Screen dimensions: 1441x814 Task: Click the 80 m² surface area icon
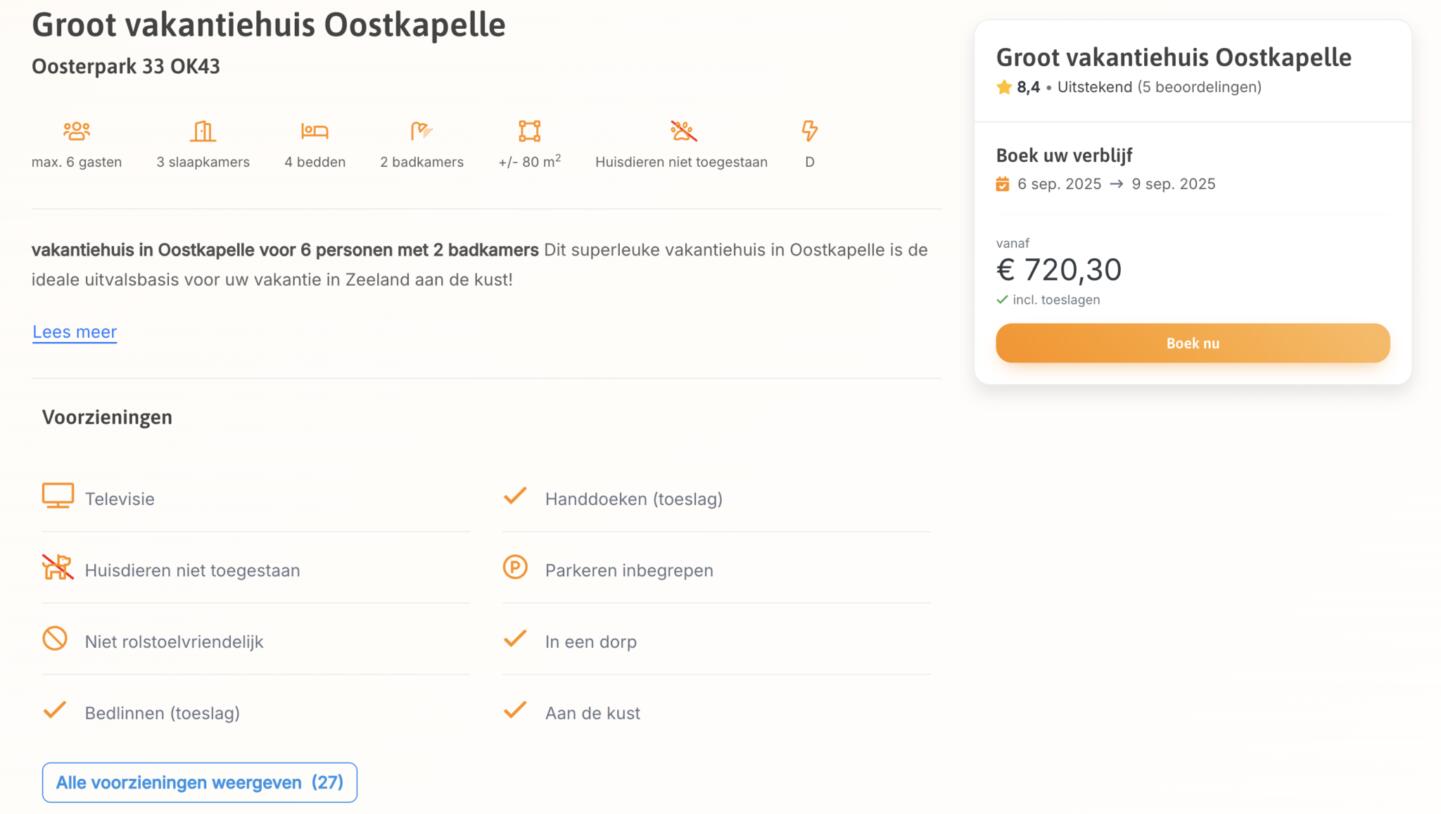pos(529,131)
